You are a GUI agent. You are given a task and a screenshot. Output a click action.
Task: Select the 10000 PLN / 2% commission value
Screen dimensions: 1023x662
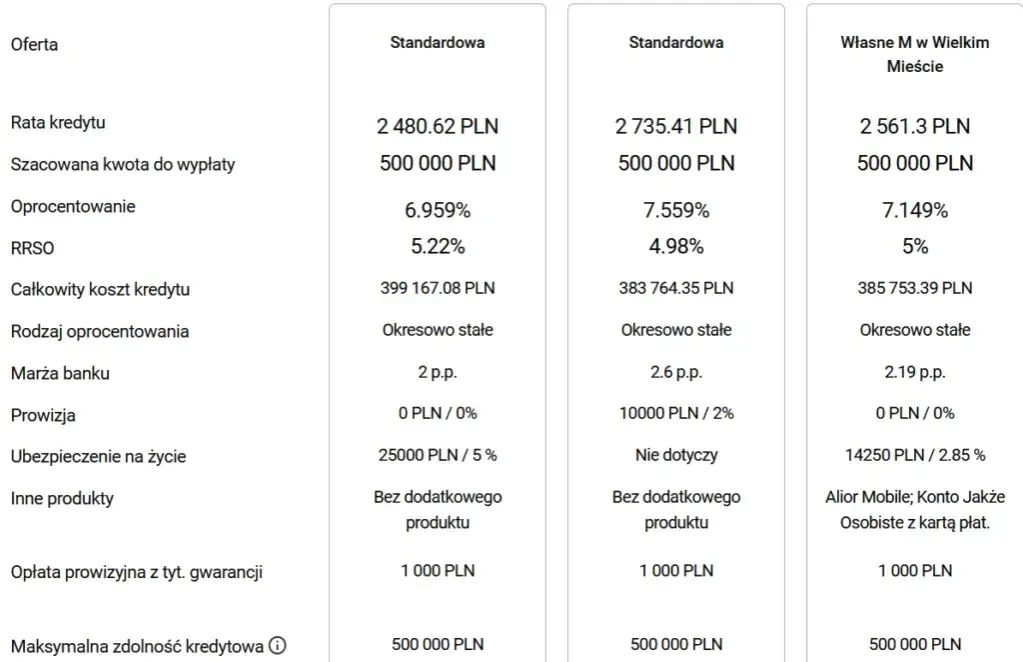[x=676, y=413]
